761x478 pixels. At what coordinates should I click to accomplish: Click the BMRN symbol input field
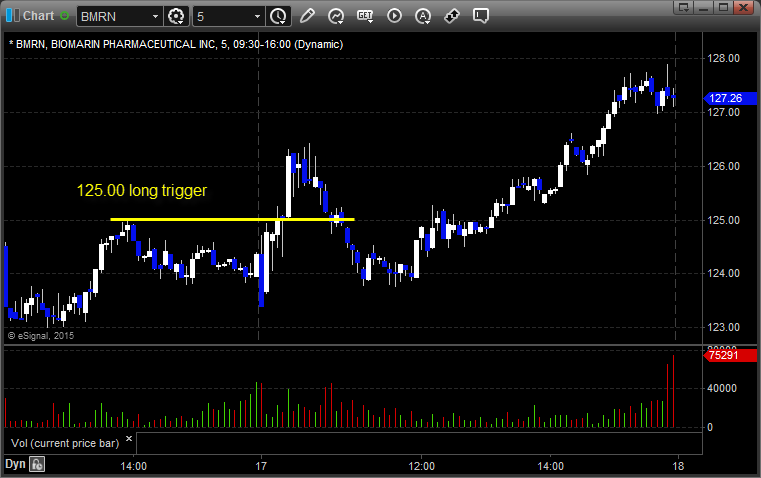click(x=115, y=16)
